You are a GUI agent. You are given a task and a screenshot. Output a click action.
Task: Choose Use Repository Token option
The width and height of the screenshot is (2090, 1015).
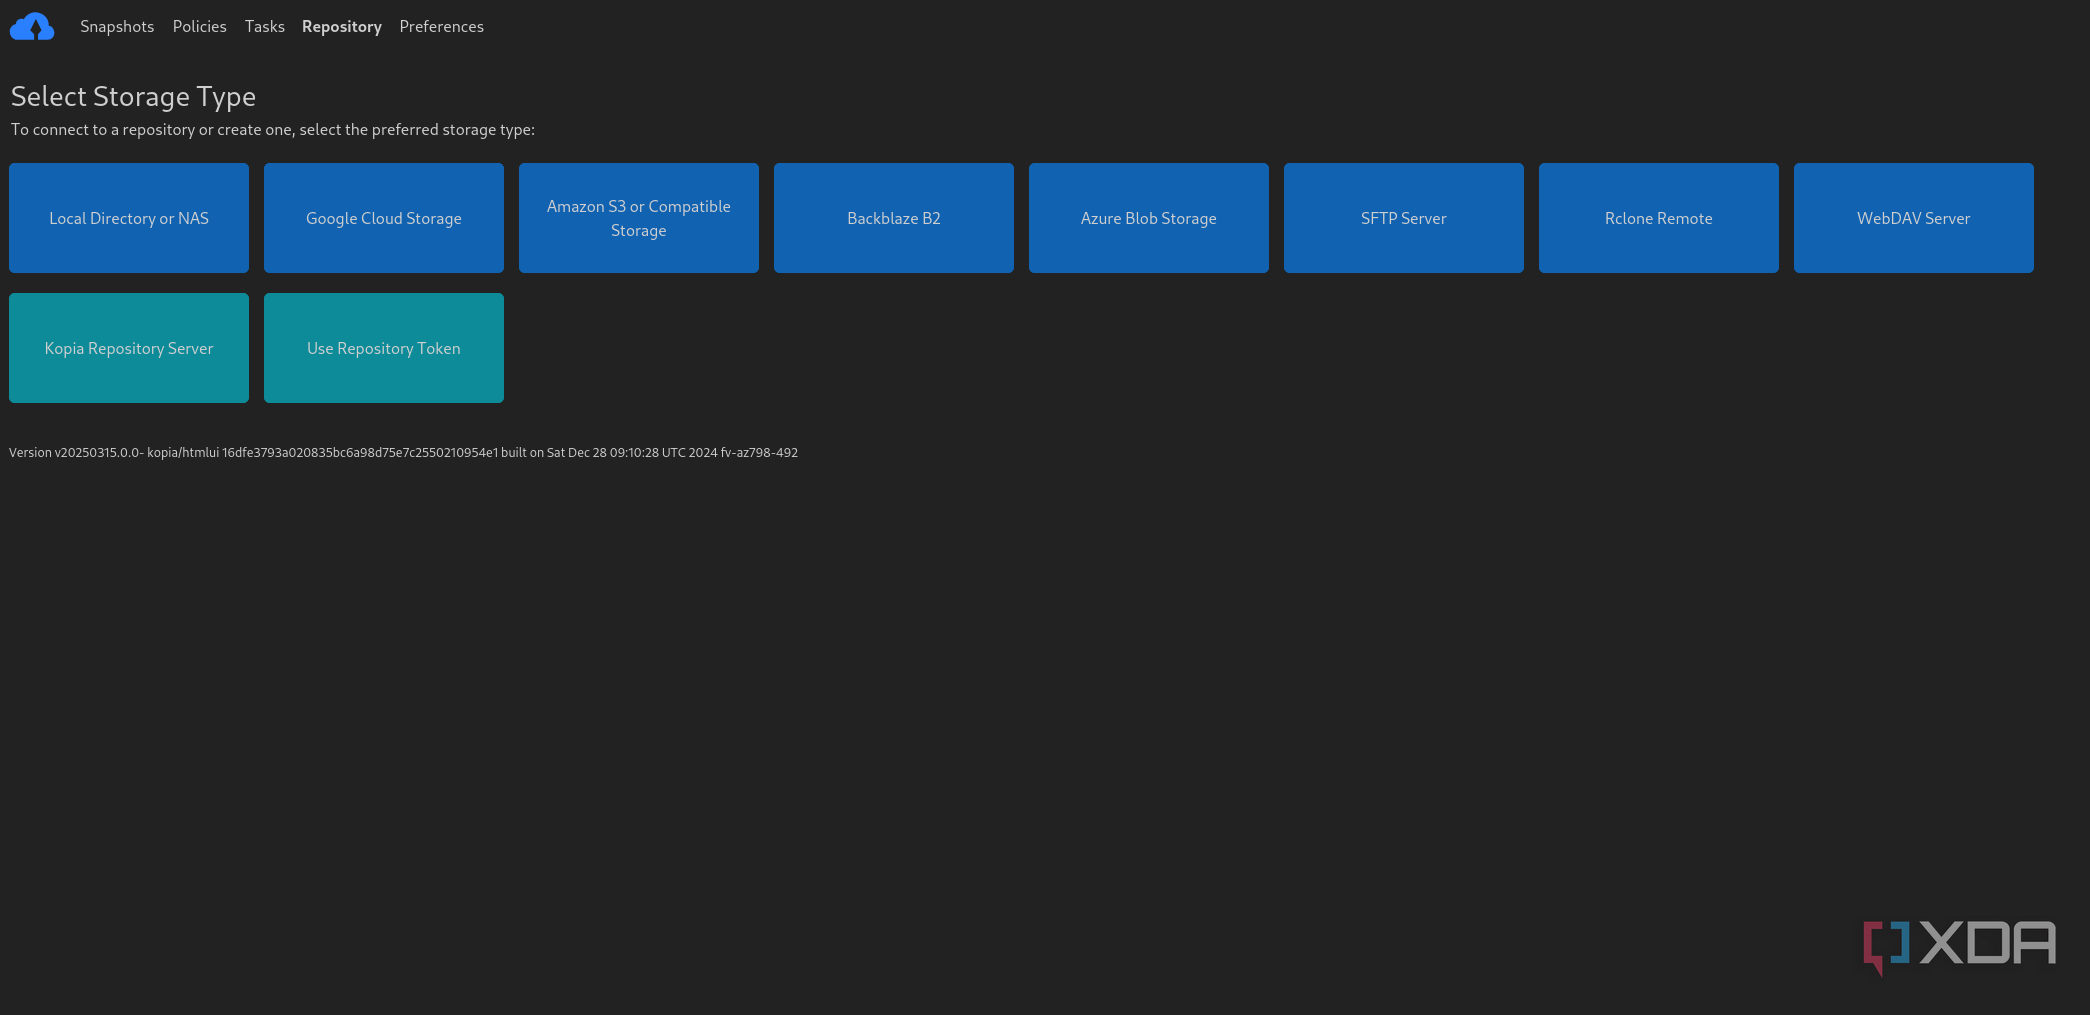pyautogui.click(x=383, y=347)
